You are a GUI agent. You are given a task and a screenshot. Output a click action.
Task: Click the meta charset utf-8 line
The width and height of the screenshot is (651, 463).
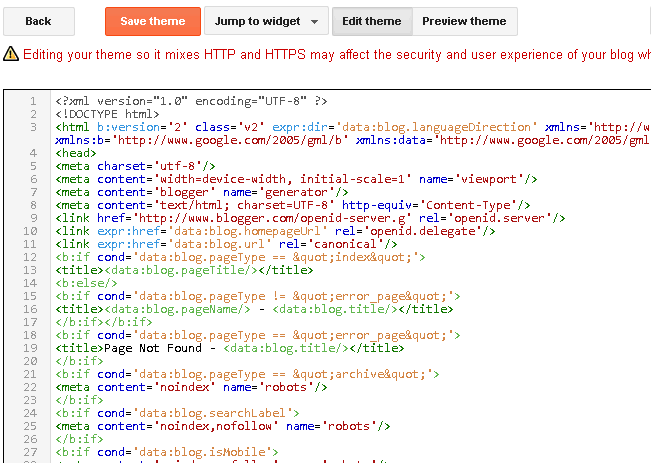129,166
